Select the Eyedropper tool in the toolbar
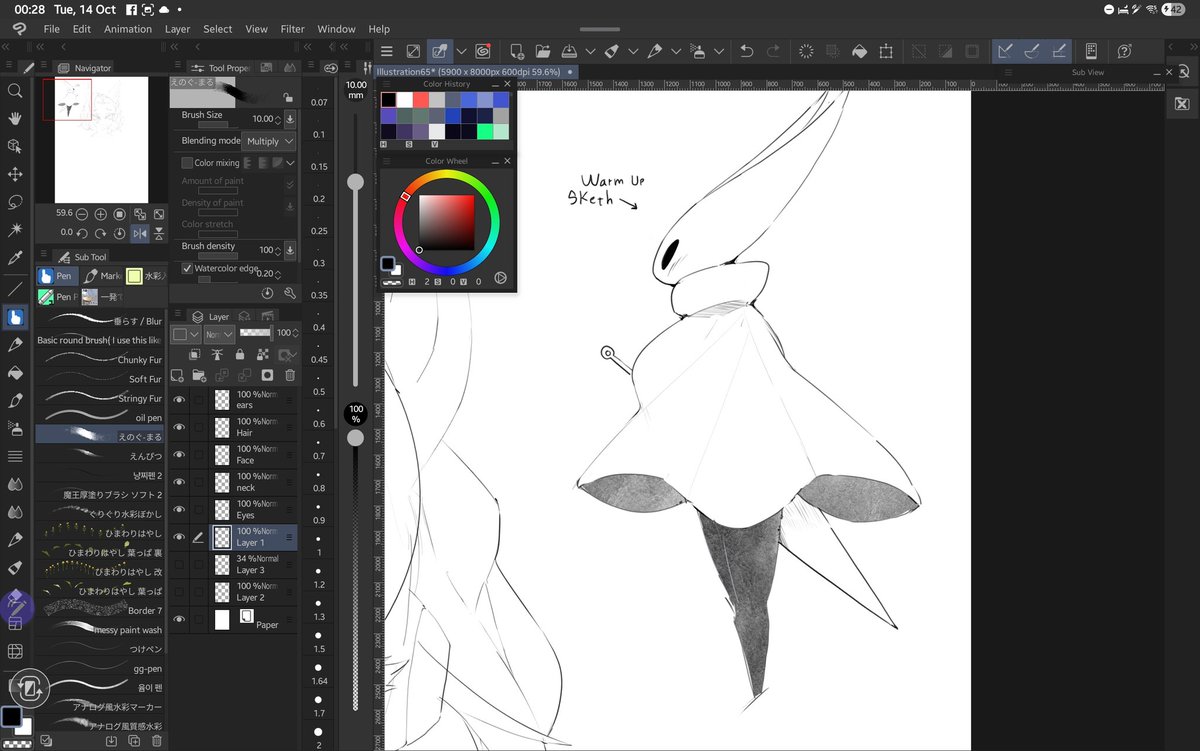 15,258
